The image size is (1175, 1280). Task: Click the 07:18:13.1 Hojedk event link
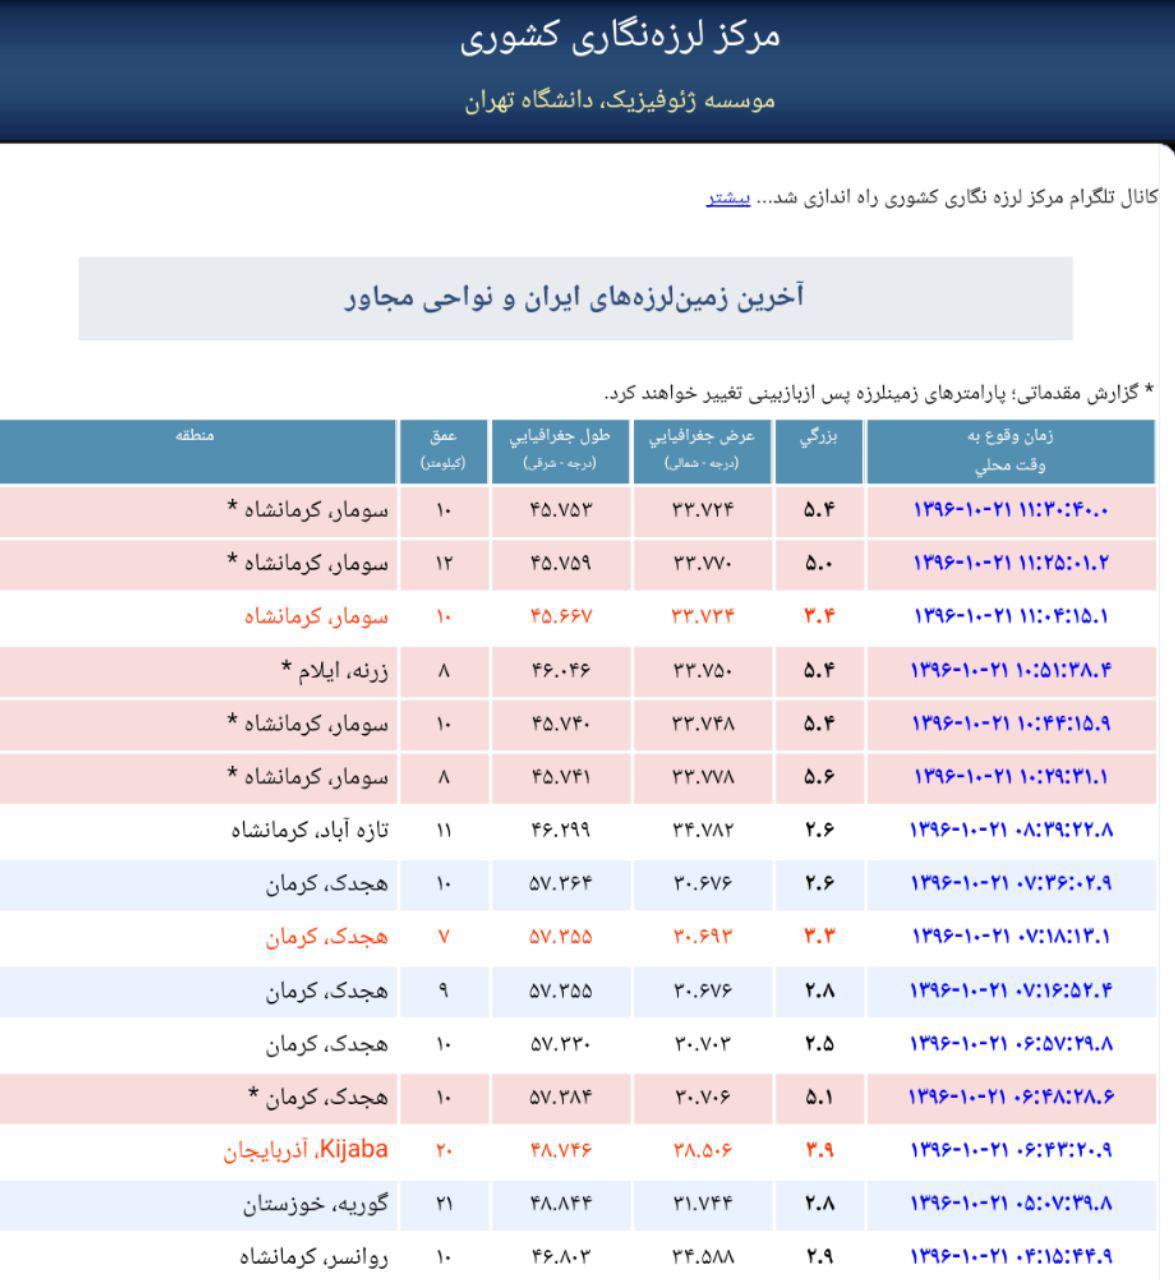(x=1010, y=937)
